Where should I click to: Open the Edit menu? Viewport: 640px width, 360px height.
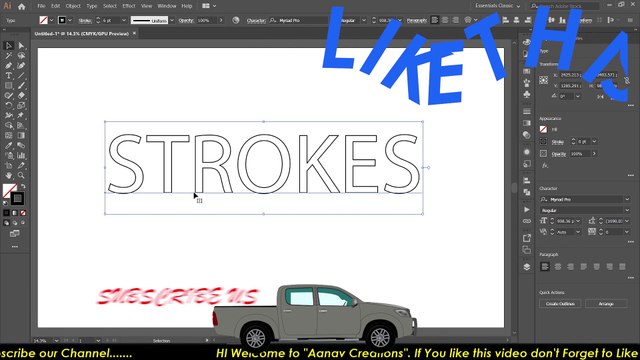click(56, 6)
